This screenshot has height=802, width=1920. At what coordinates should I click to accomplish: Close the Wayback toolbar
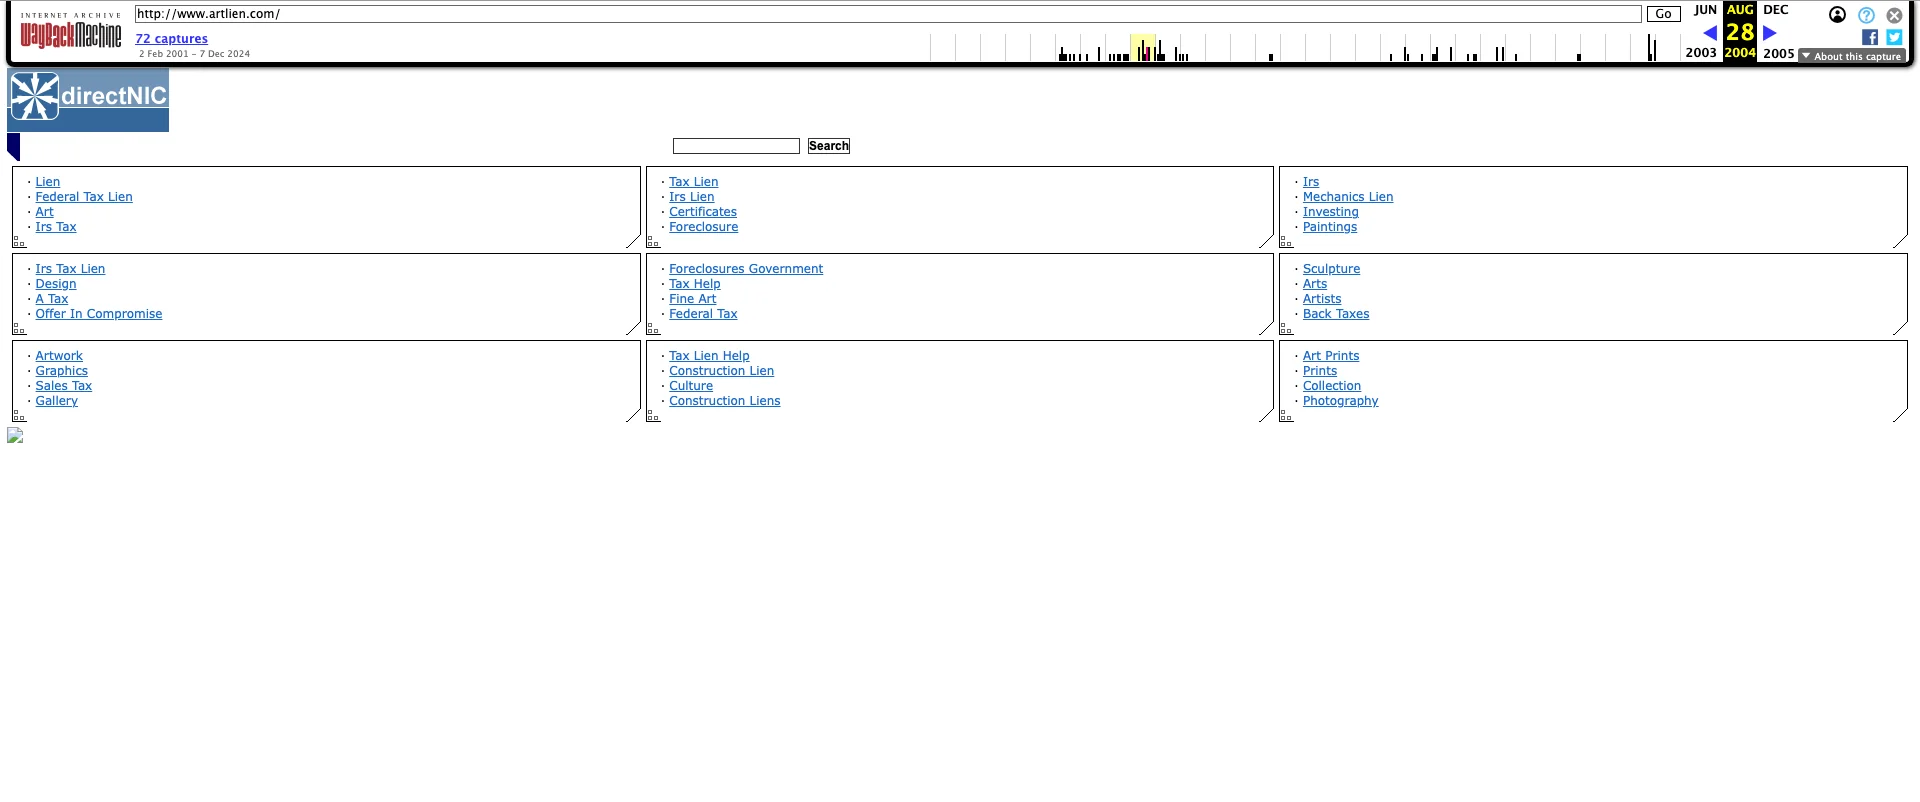tap(1894, 15)
